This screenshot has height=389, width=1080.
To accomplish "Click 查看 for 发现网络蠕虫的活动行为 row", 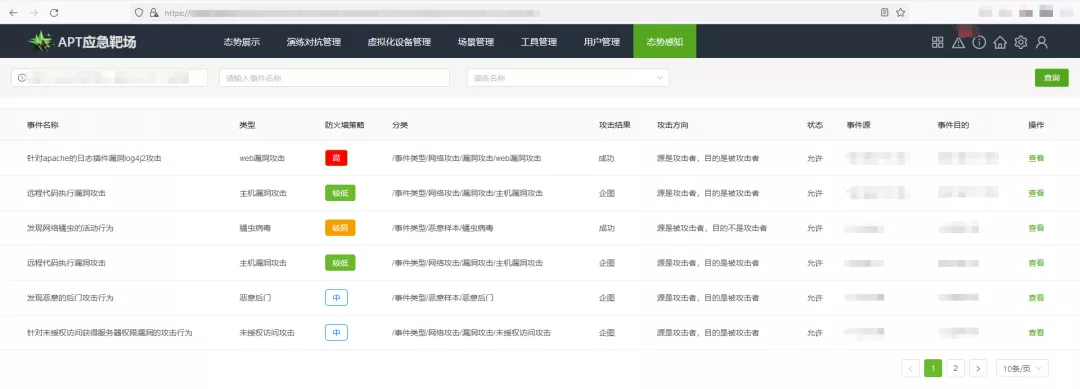I will click(x=1036, y=228).
